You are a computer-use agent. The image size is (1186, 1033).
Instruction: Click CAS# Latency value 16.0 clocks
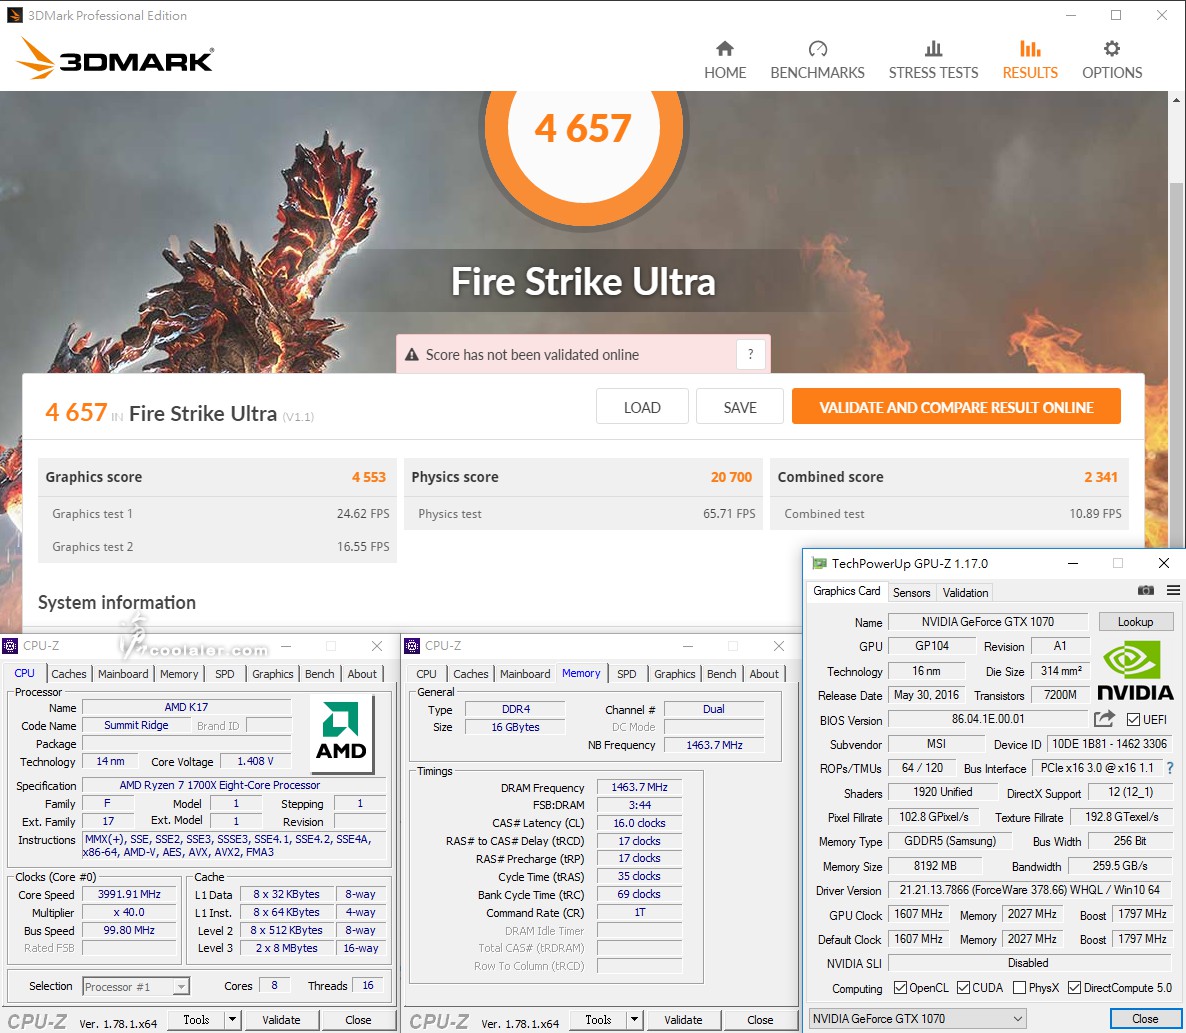point(639,823)
